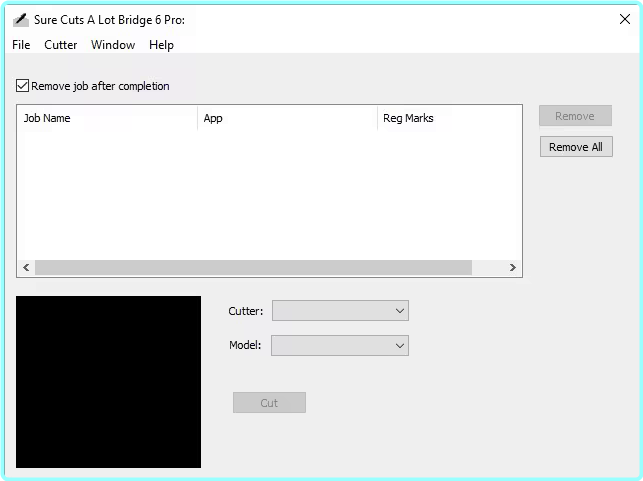Image resolution: width=643 pixels, height=481 pixels.
Task: Click the Remove button
Action: coord(575,116)
